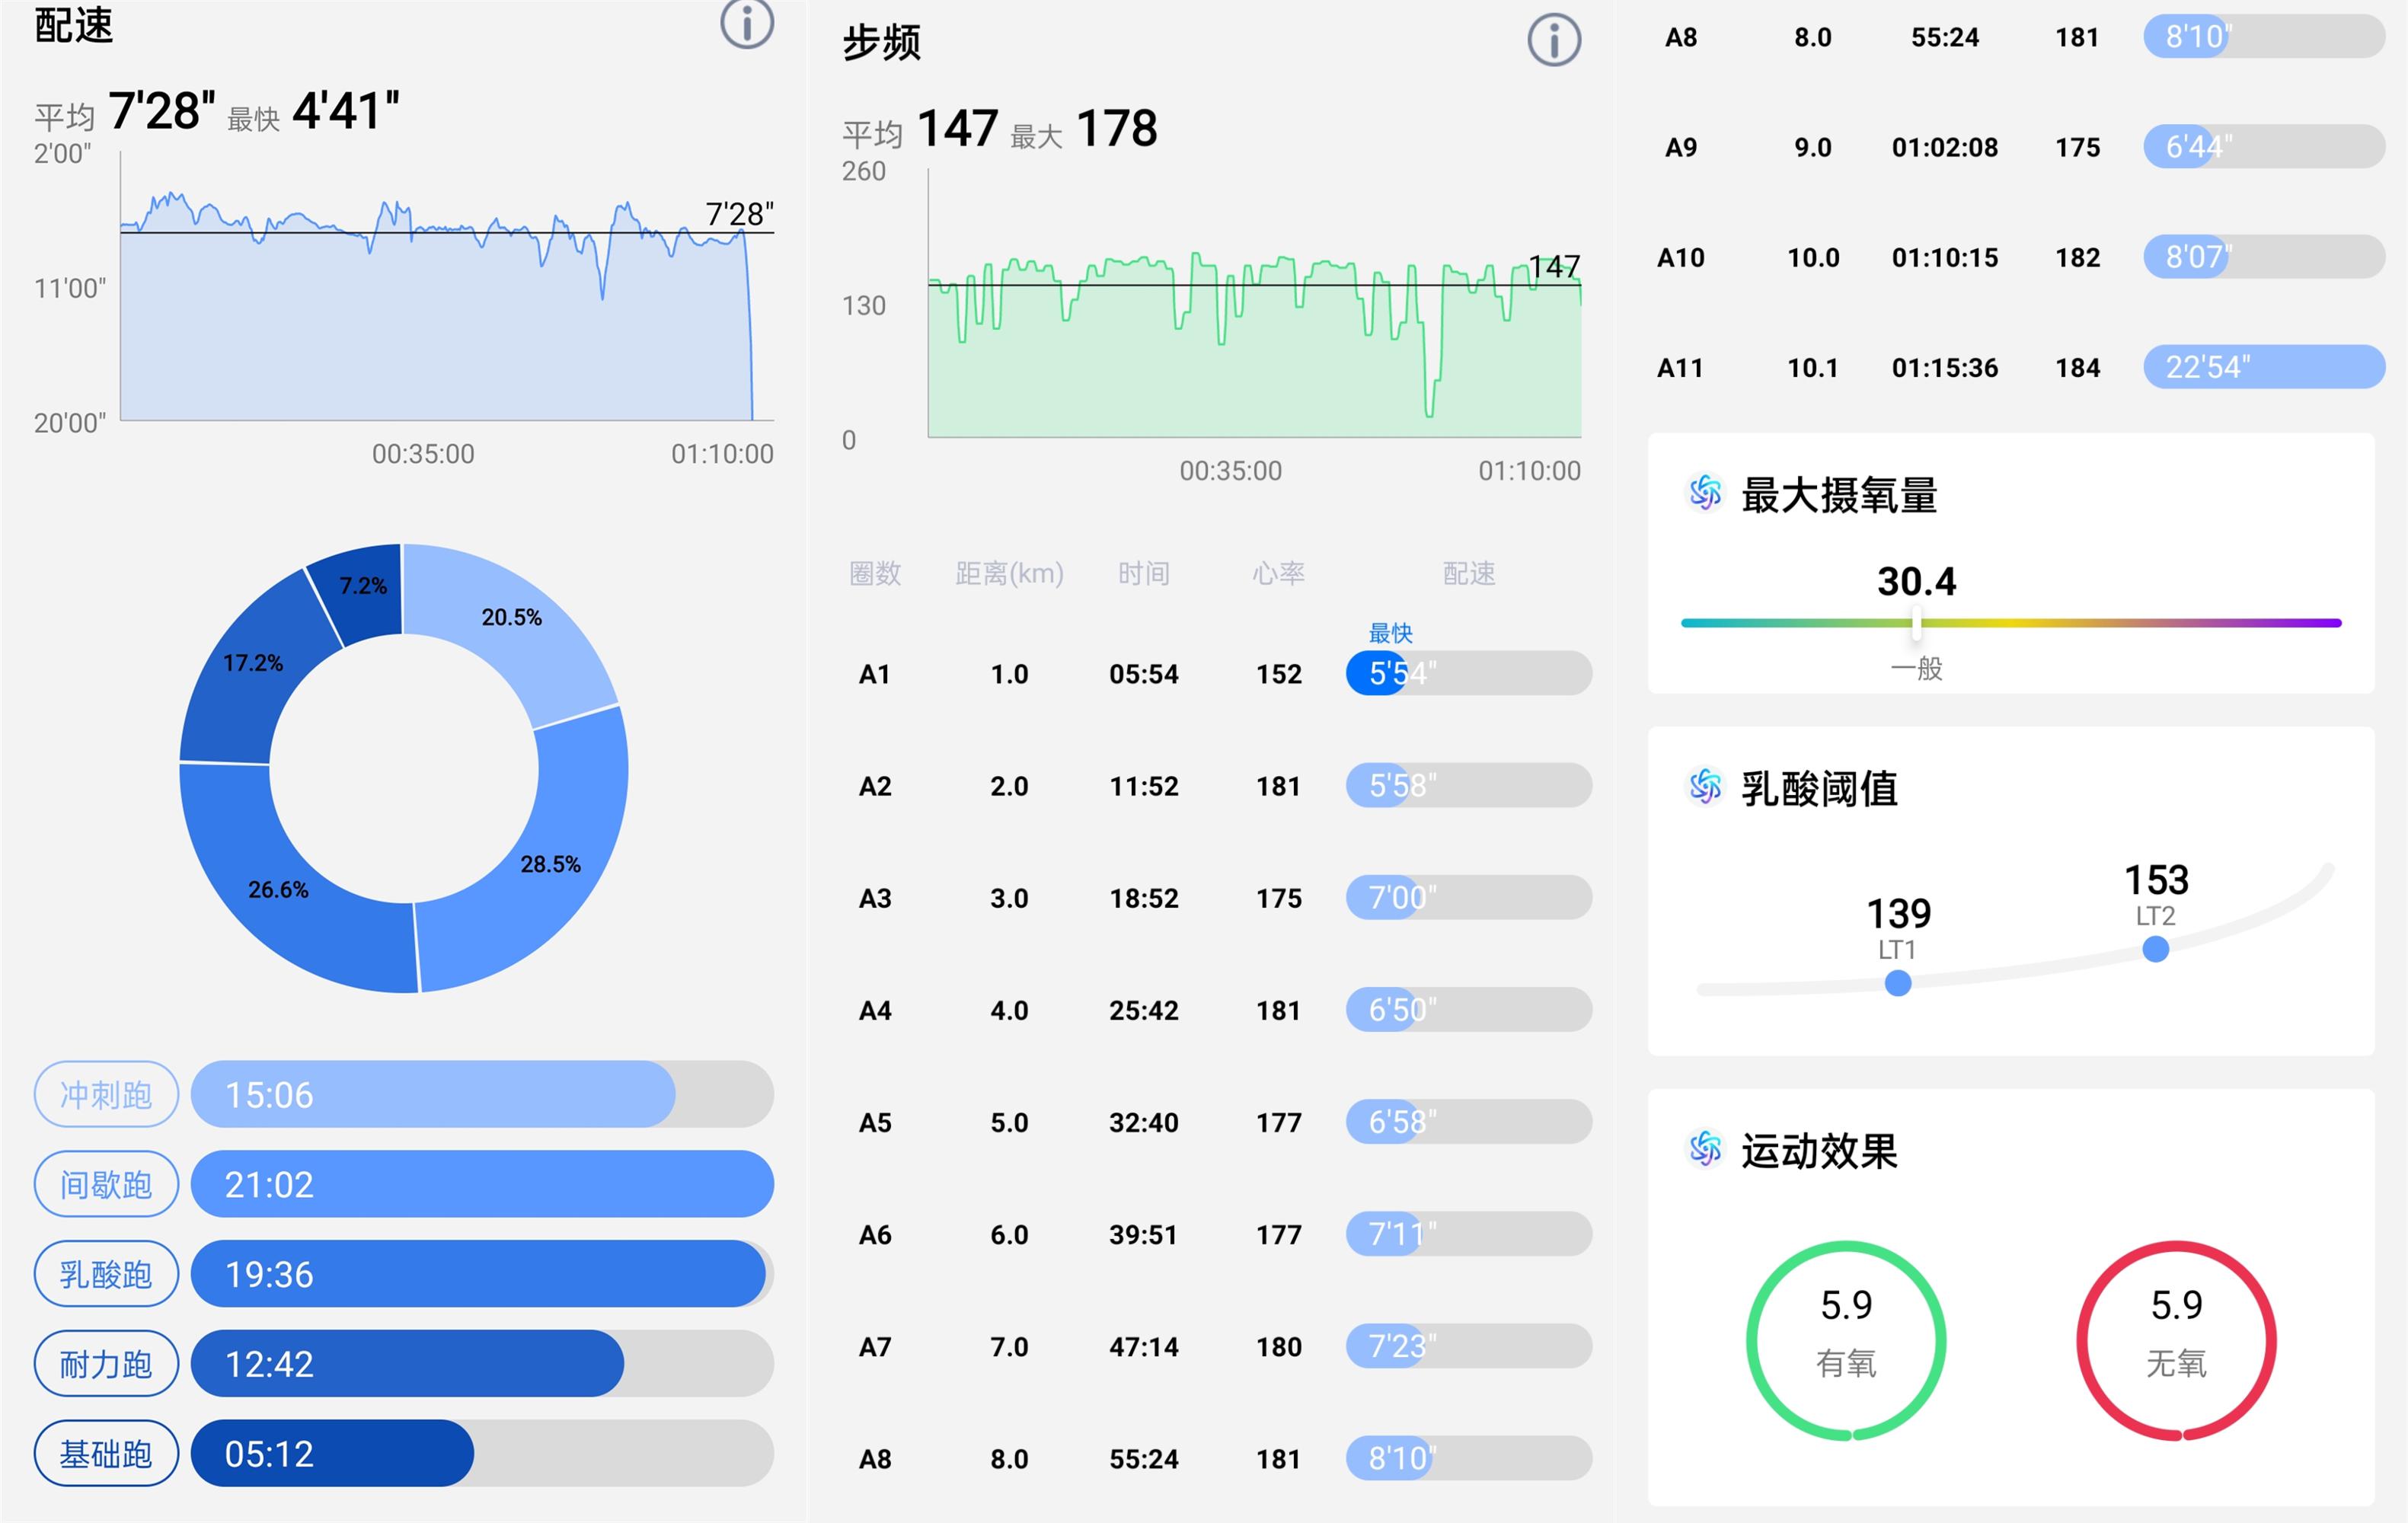Open the 心率 column header
Screen dimensions: 2408x1523
[x=1276, y=573]
